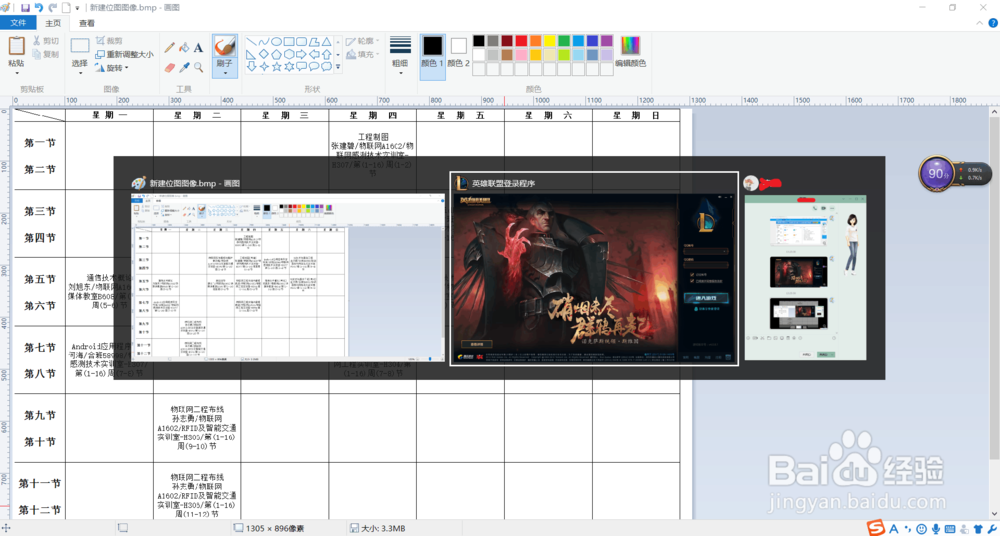Select the Text tool

click(198, 47)
